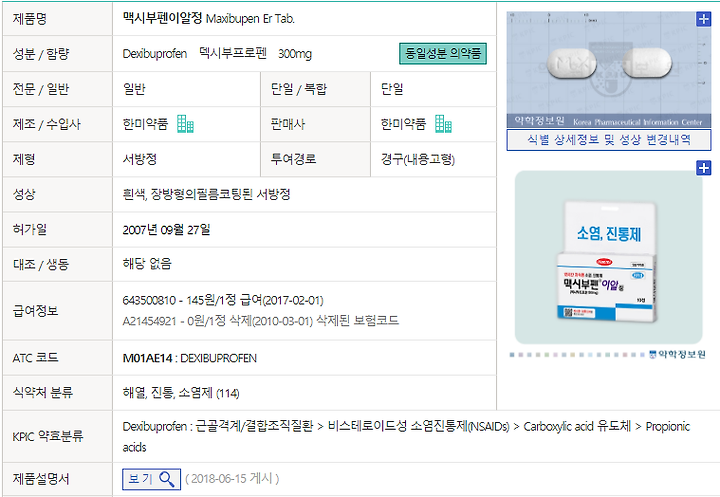Click the ATC 코드 row label
The width and height of the screenshot is (720, 497).
[36, 358]
